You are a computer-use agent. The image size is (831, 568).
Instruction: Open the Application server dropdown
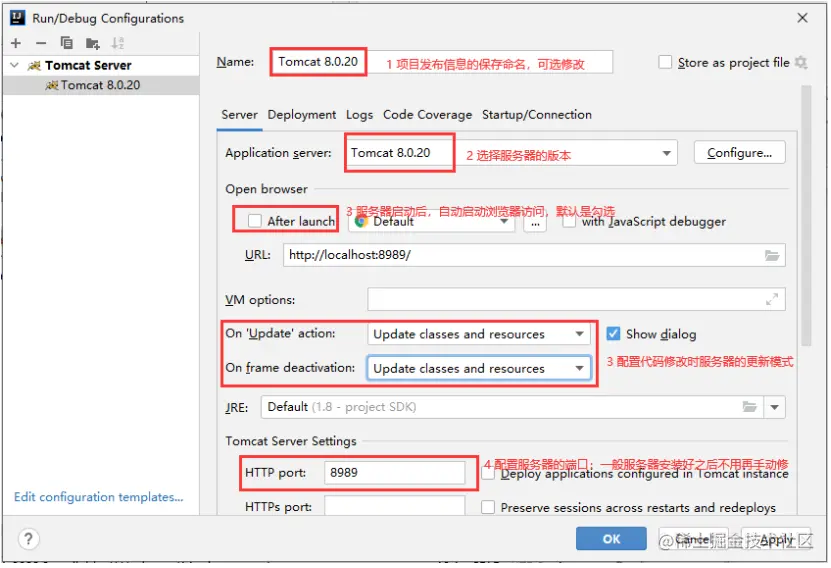(x=666, y=154)
